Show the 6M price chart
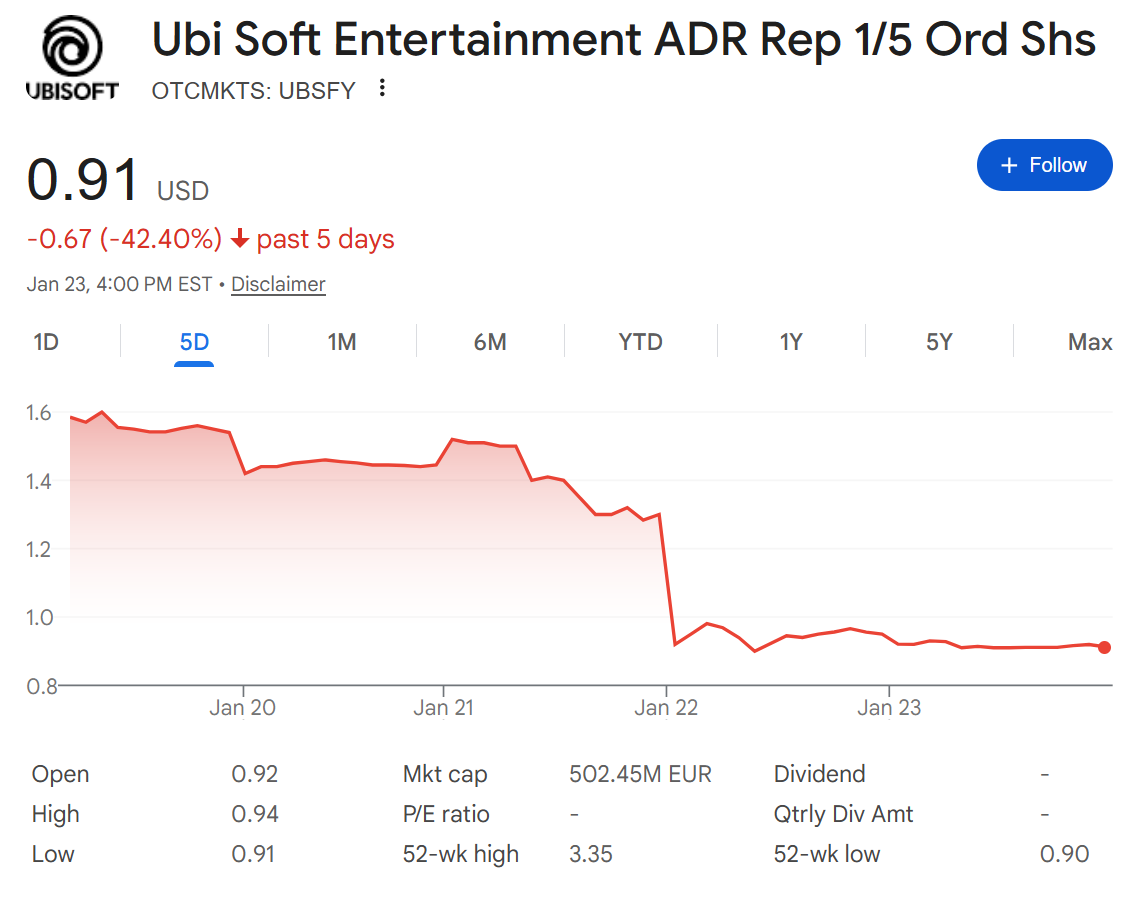Screen dimensions: 1141x912 coord(490,342)
